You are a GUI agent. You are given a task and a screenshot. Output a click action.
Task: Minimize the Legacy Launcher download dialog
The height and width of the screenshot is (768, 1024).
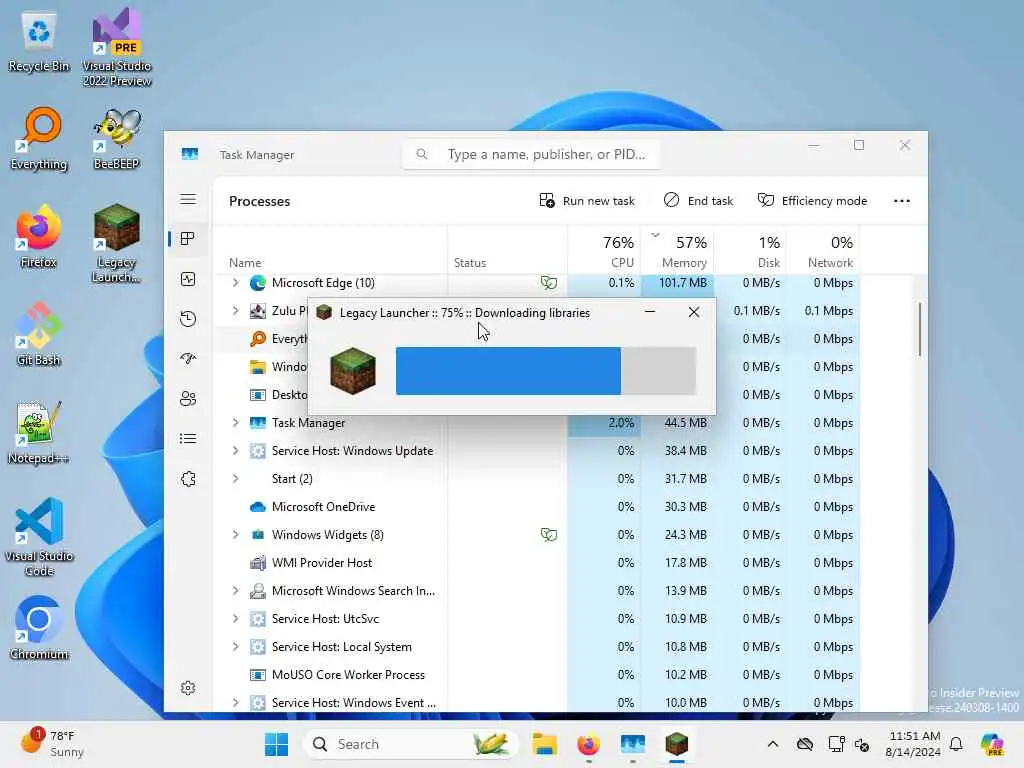click(650, 312)
